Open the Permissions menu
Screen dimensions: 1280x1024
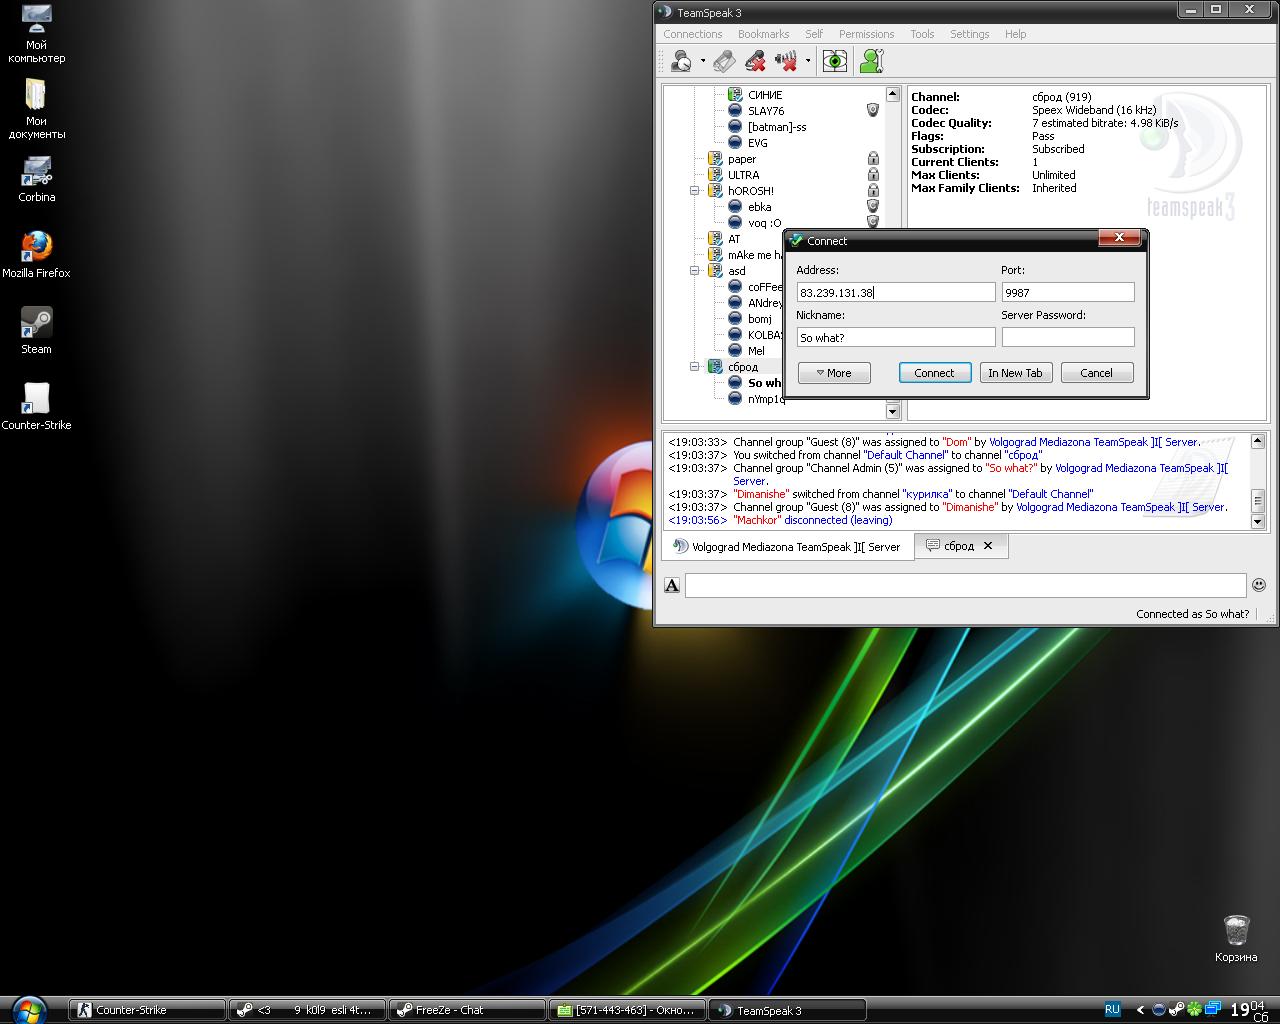[866, 34]
